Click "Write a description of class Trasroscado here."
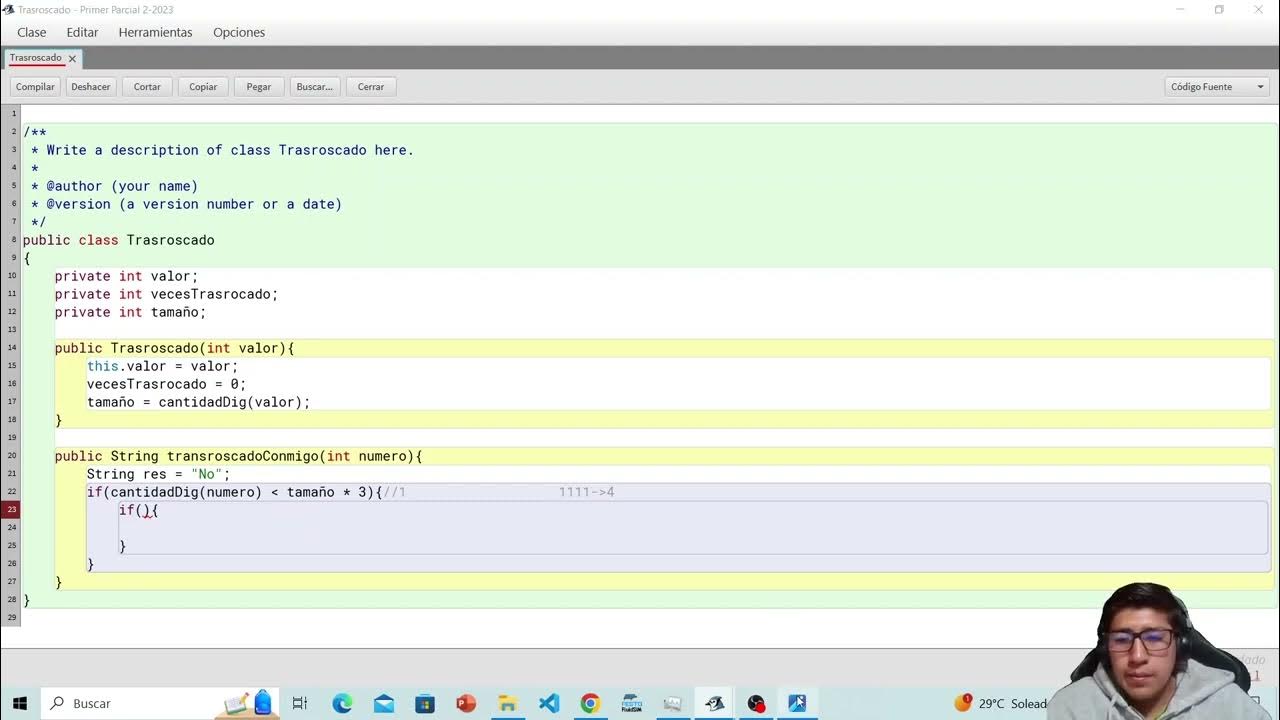1280x720 pixels. (230, 150)
